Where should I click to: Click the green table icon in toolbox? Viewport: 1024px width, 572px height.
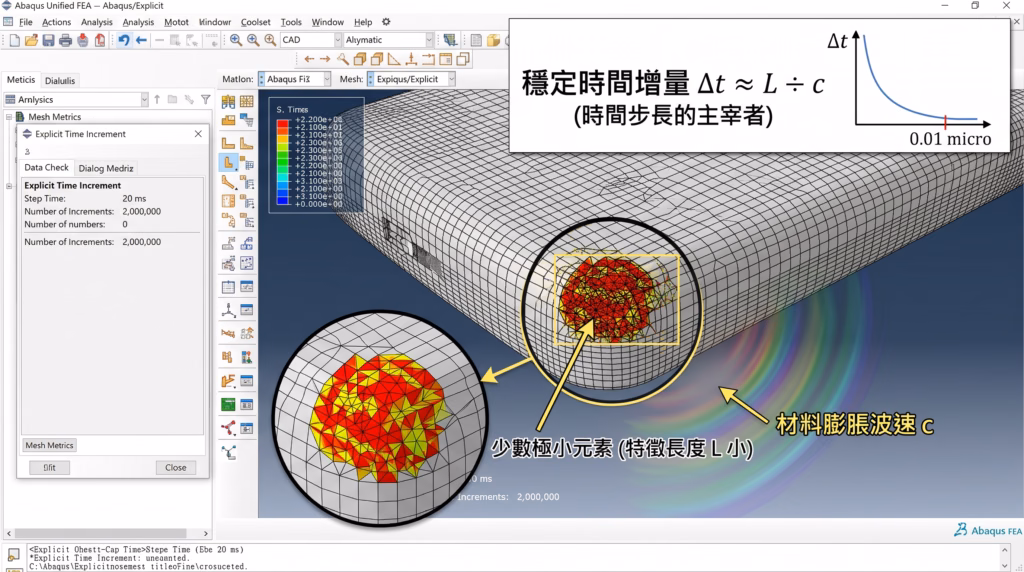(229, 405)
